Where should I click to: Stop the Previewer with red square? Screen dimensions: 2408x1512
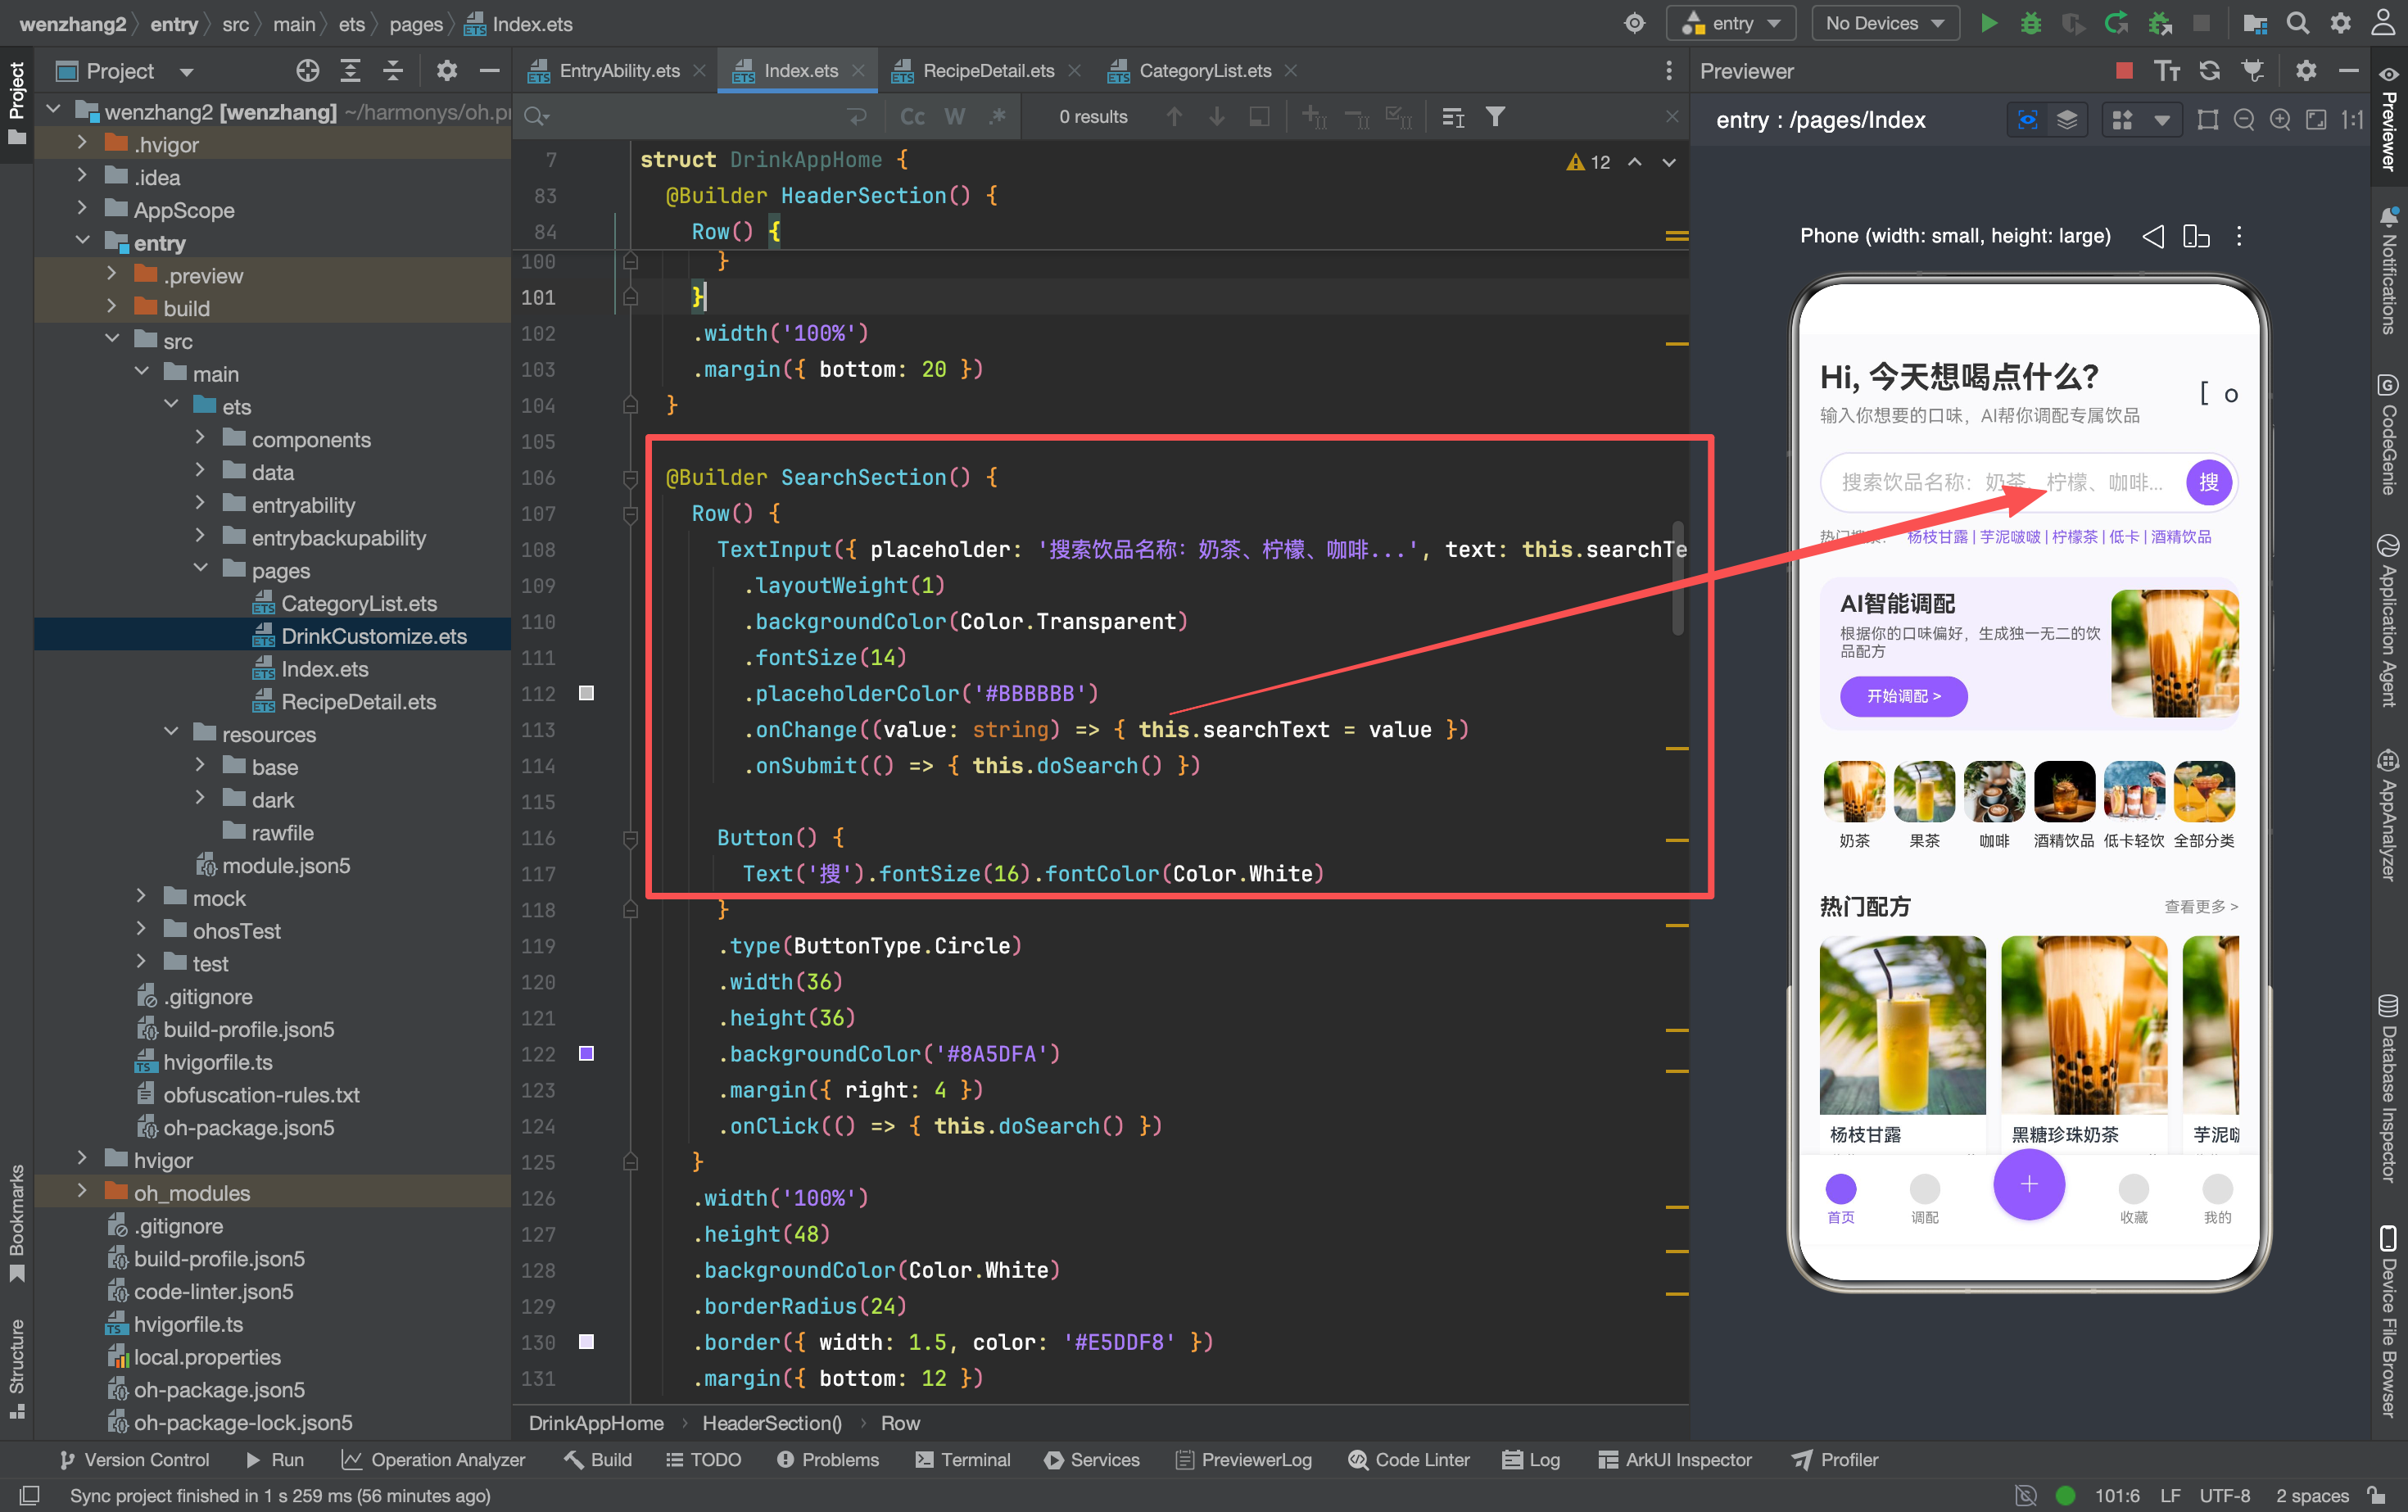point(2125,70)
